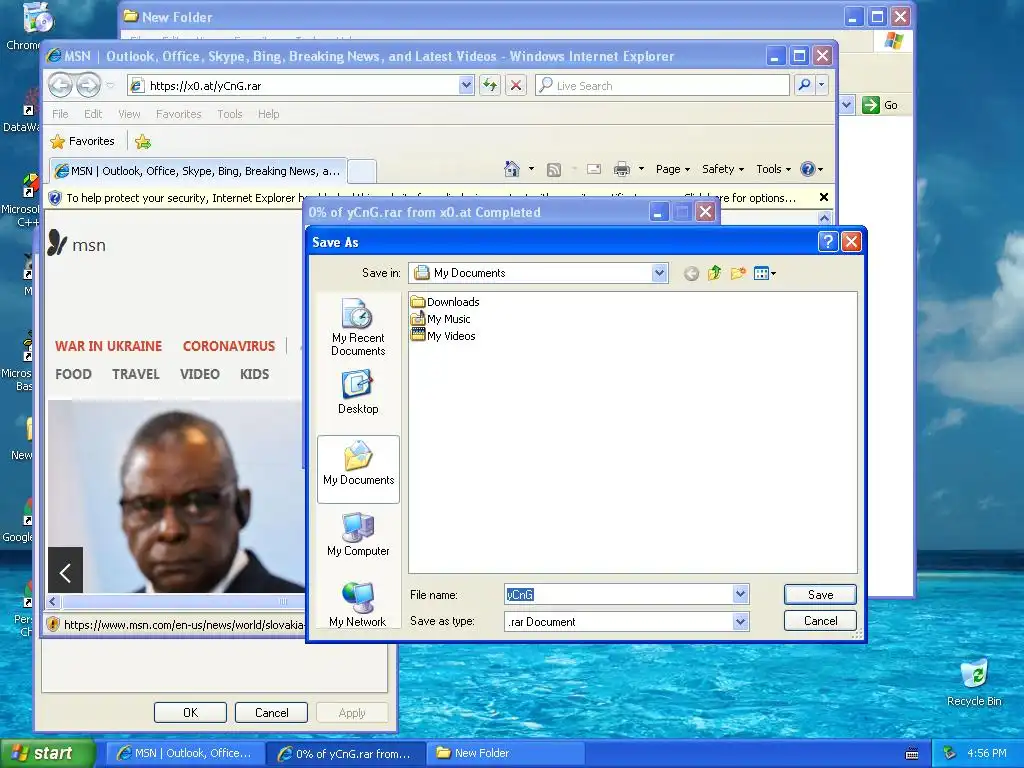Open the My Videos folder
This screenshot has height=768, width=1024.
(x=443, y=336)
